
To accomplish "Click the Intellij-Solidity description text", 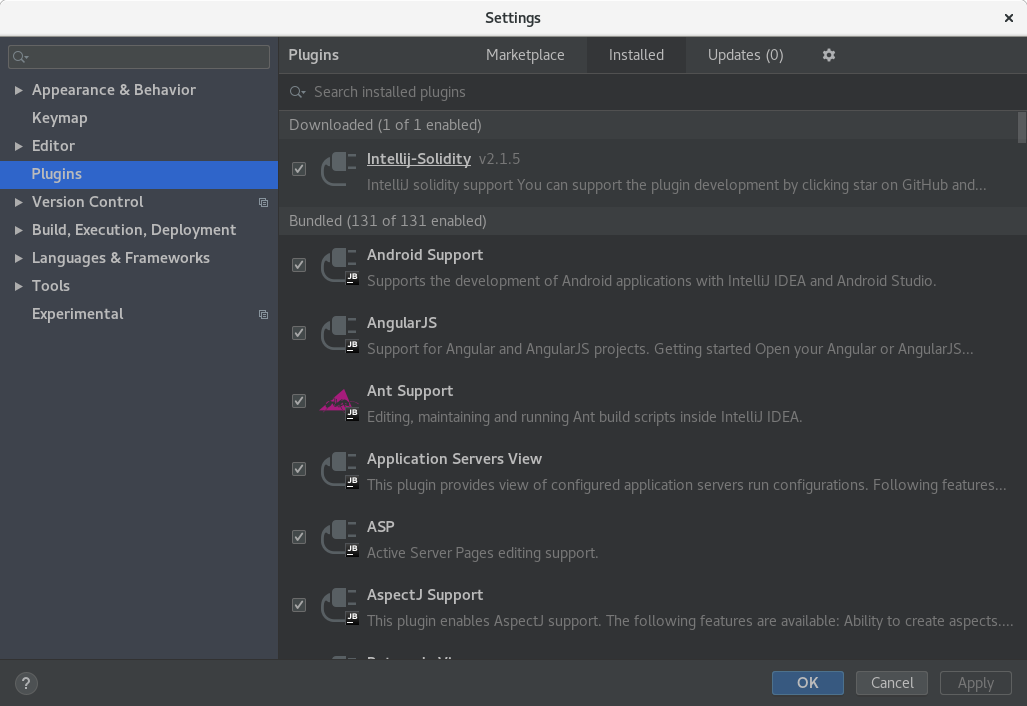I will [676, 185].
